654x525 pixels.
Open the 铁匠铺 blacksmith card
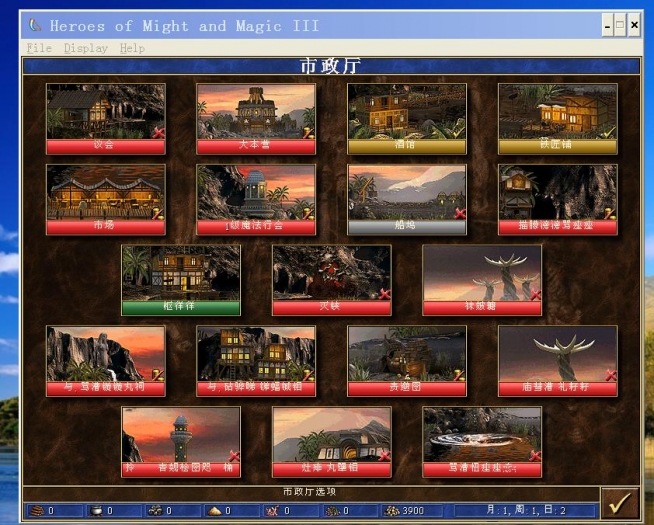(558, 118)
